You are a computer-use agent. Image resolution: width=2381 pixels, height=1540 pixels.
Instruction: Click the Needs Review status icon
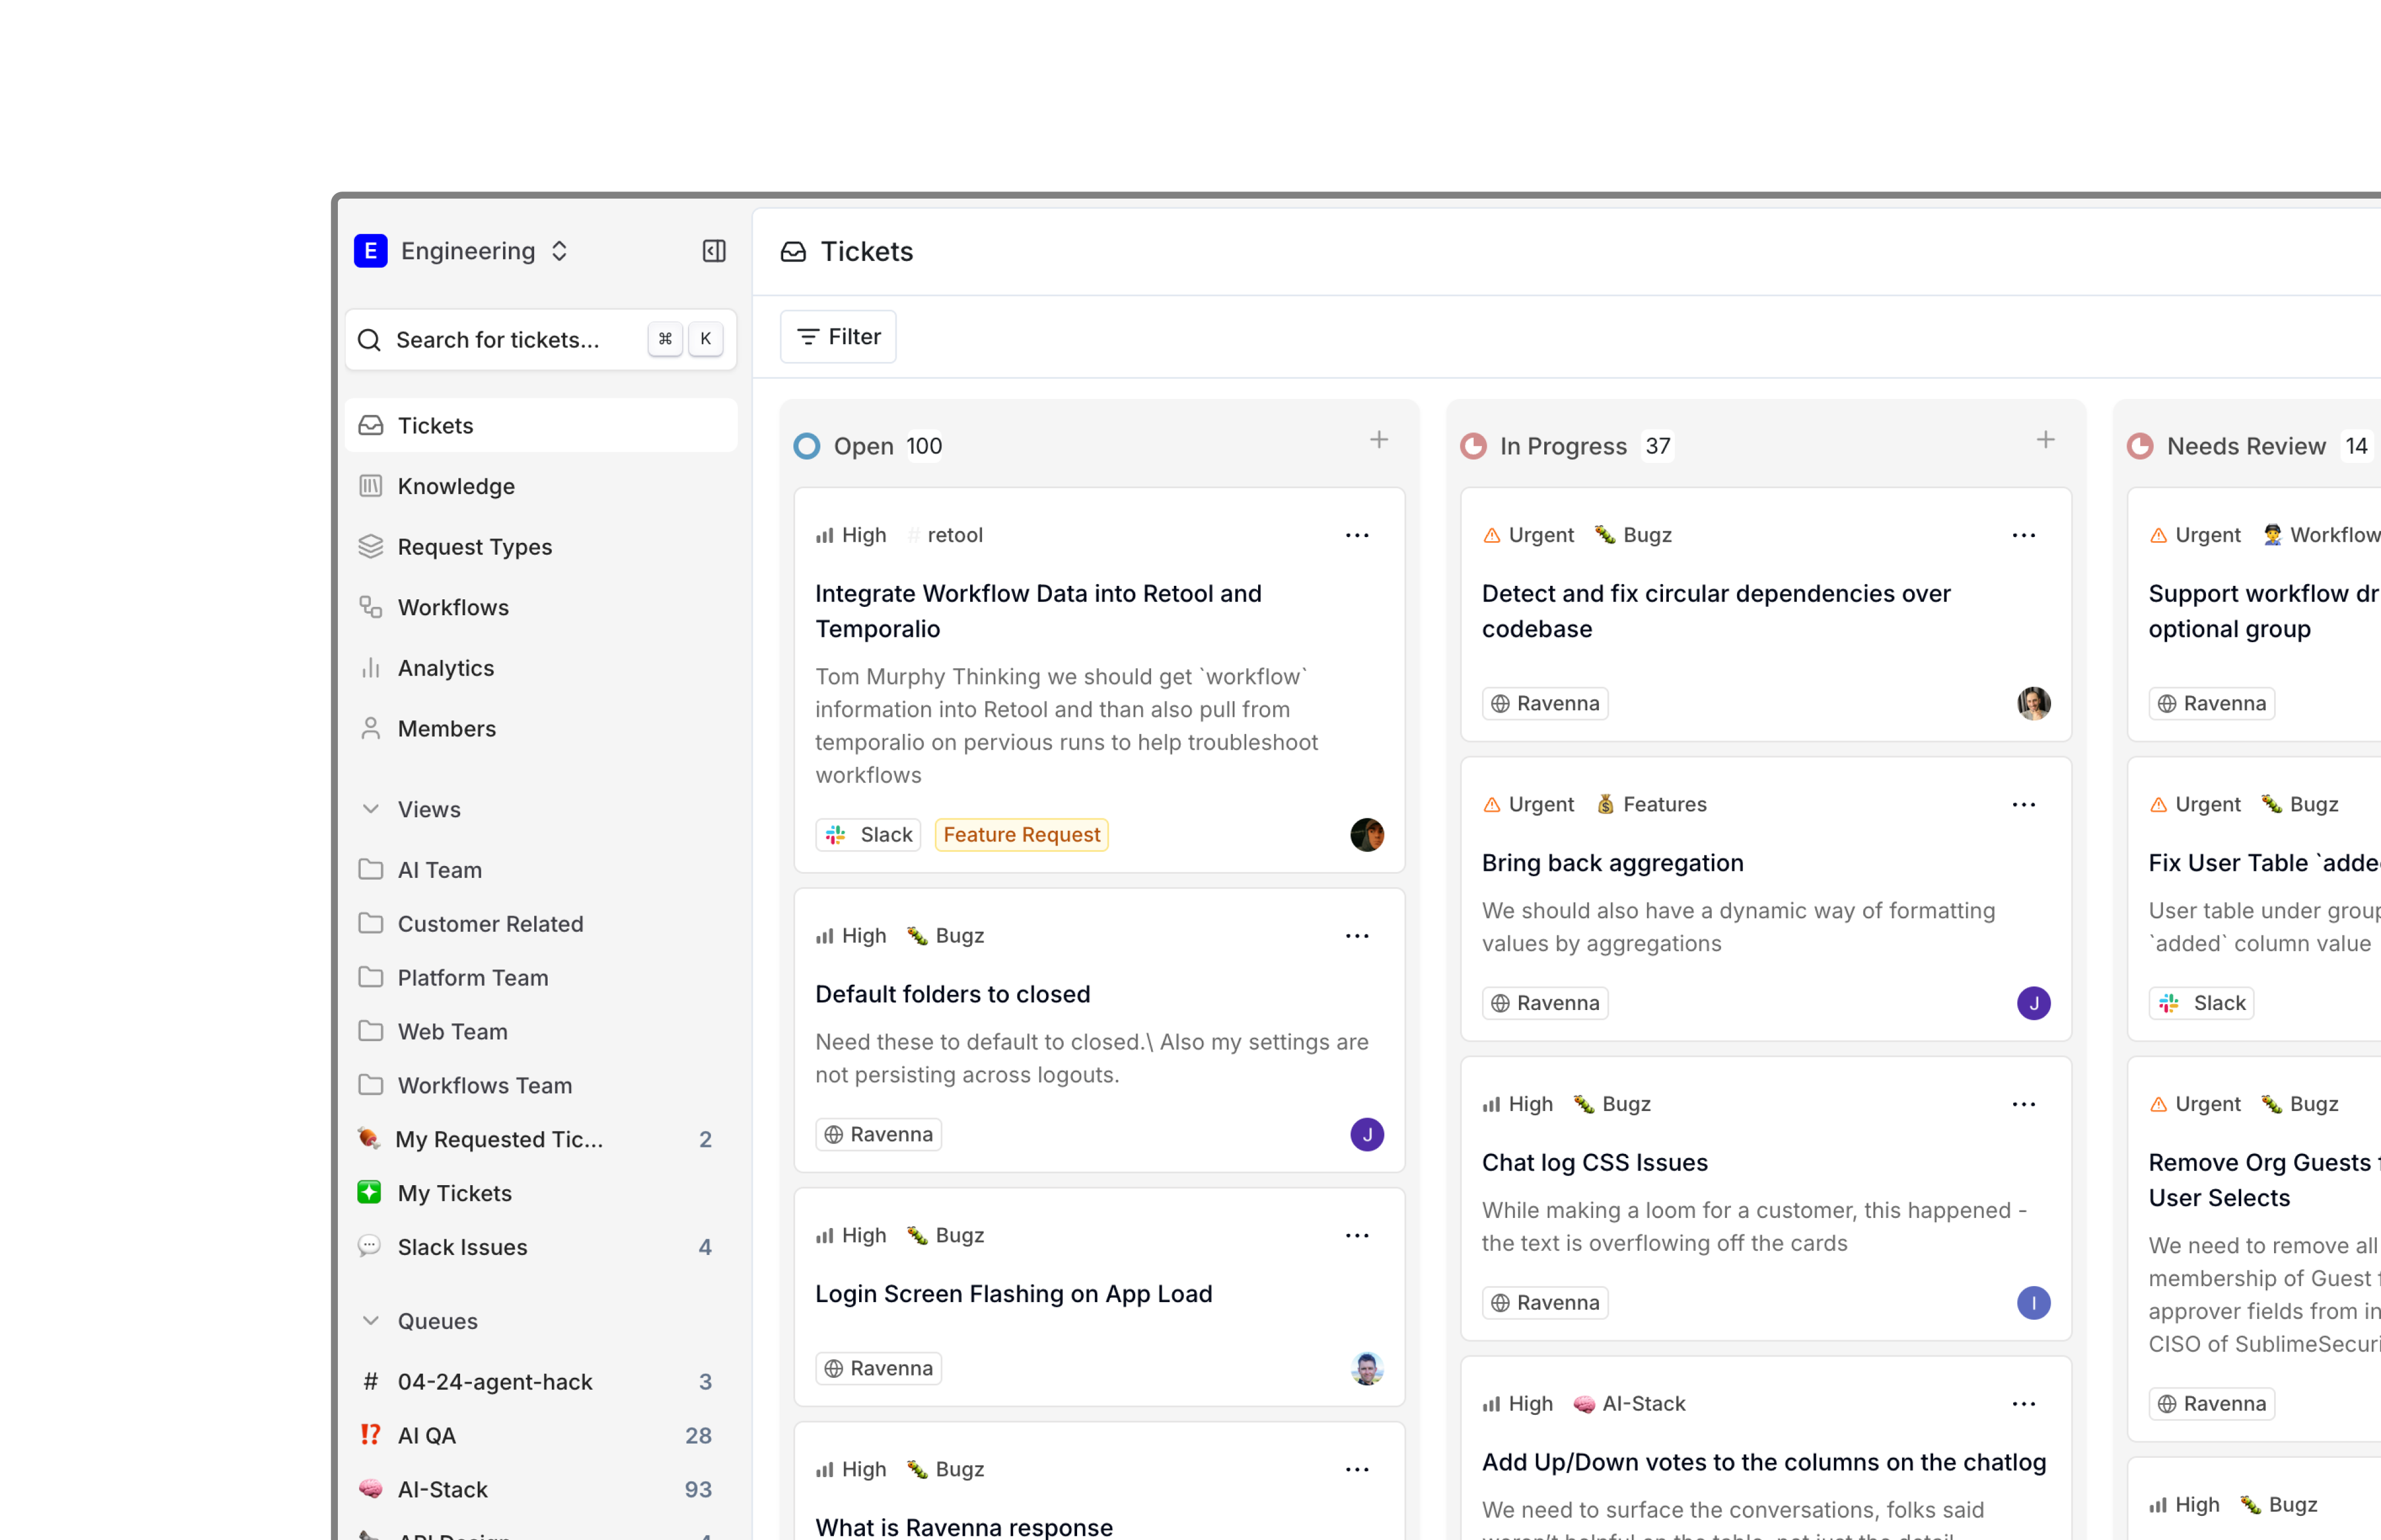pos(2140,446)
